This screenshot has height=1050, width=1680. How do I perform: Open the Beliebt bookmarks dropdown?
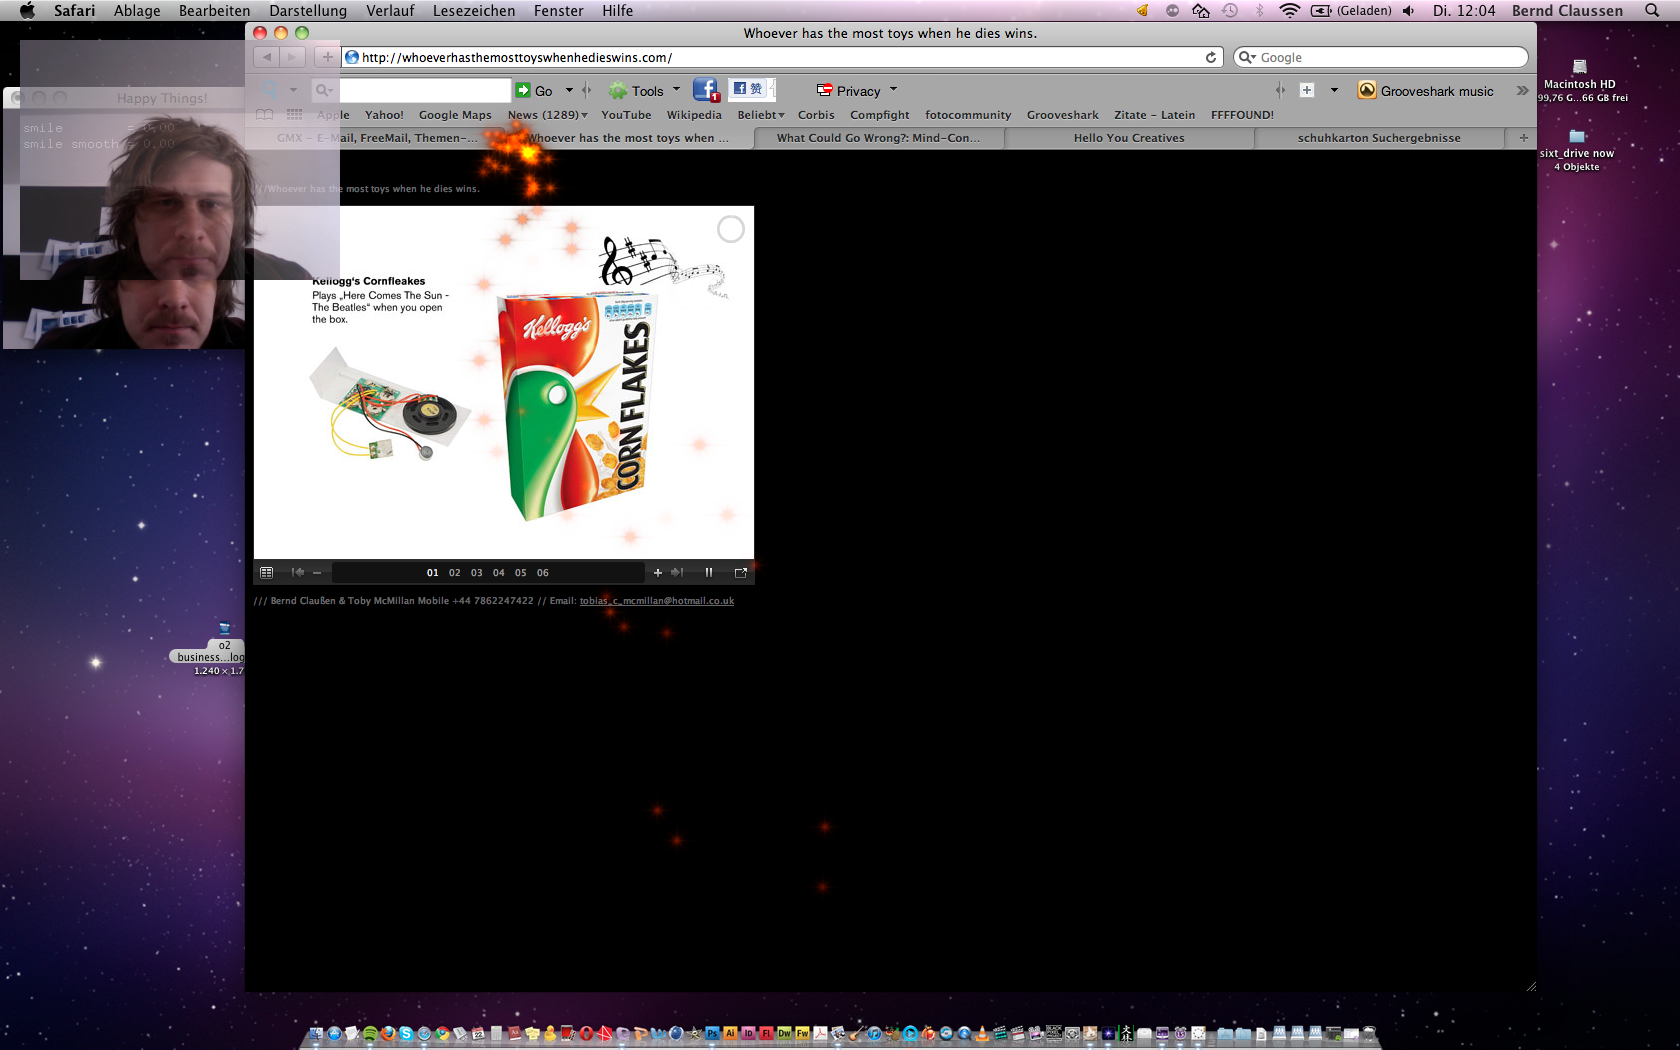pos(760,115)
